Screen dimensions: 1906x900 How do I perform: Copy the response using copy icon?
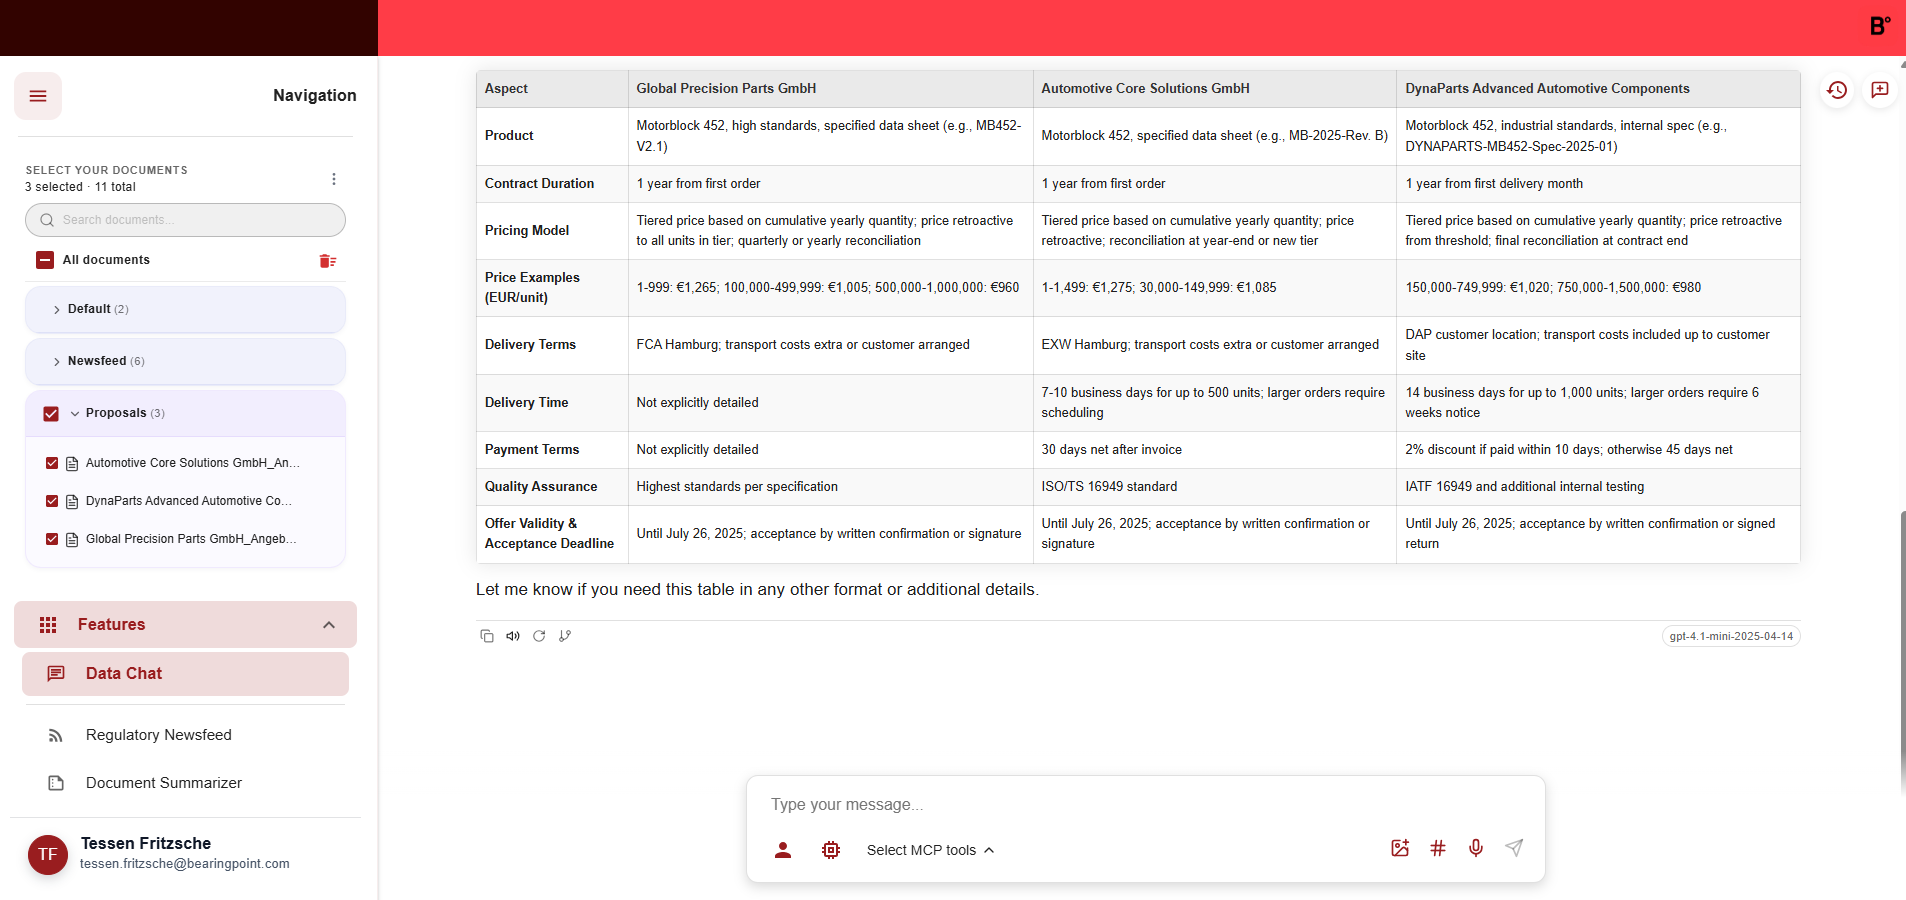tap(487, 636)
